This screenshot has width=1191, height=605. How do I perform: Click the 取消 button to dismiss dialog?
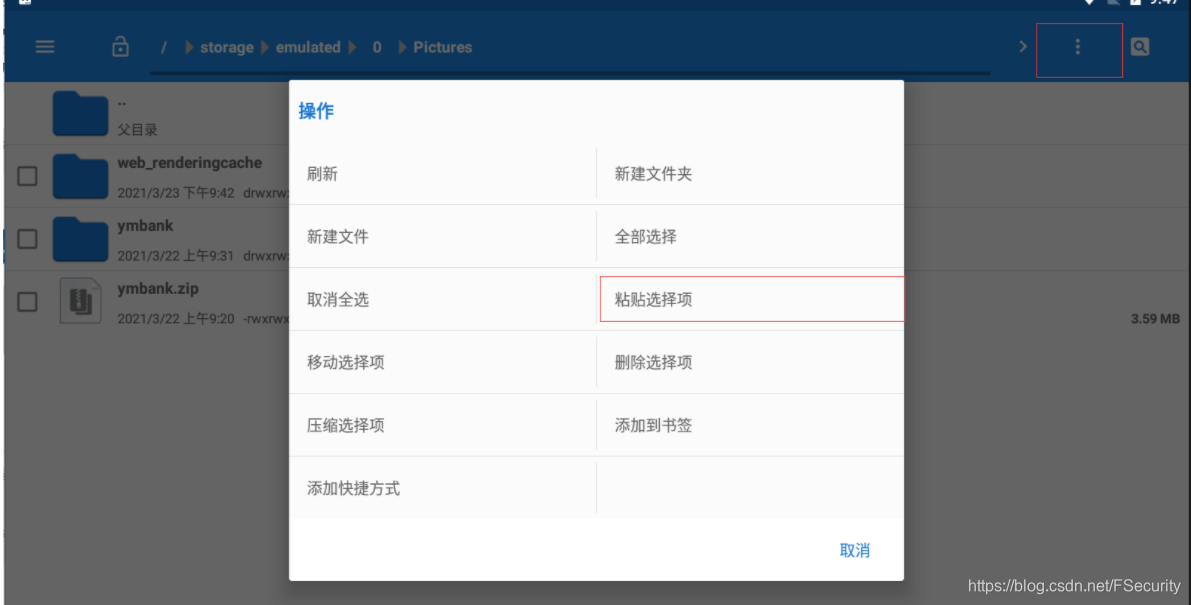(x=855, y=550)
